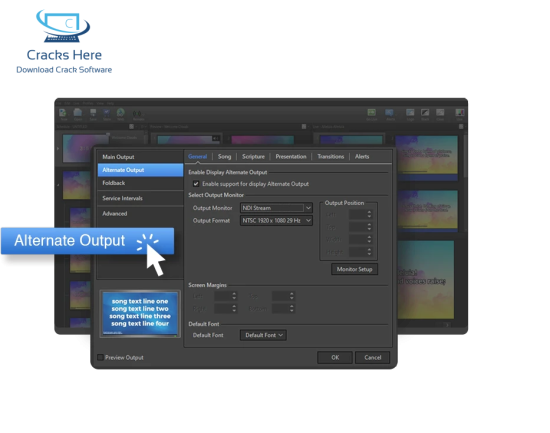Toggle Enable support for display Alternate Output
Image resolution: width=550 pixels, height=433 pixels.
[x=196, y=184]
